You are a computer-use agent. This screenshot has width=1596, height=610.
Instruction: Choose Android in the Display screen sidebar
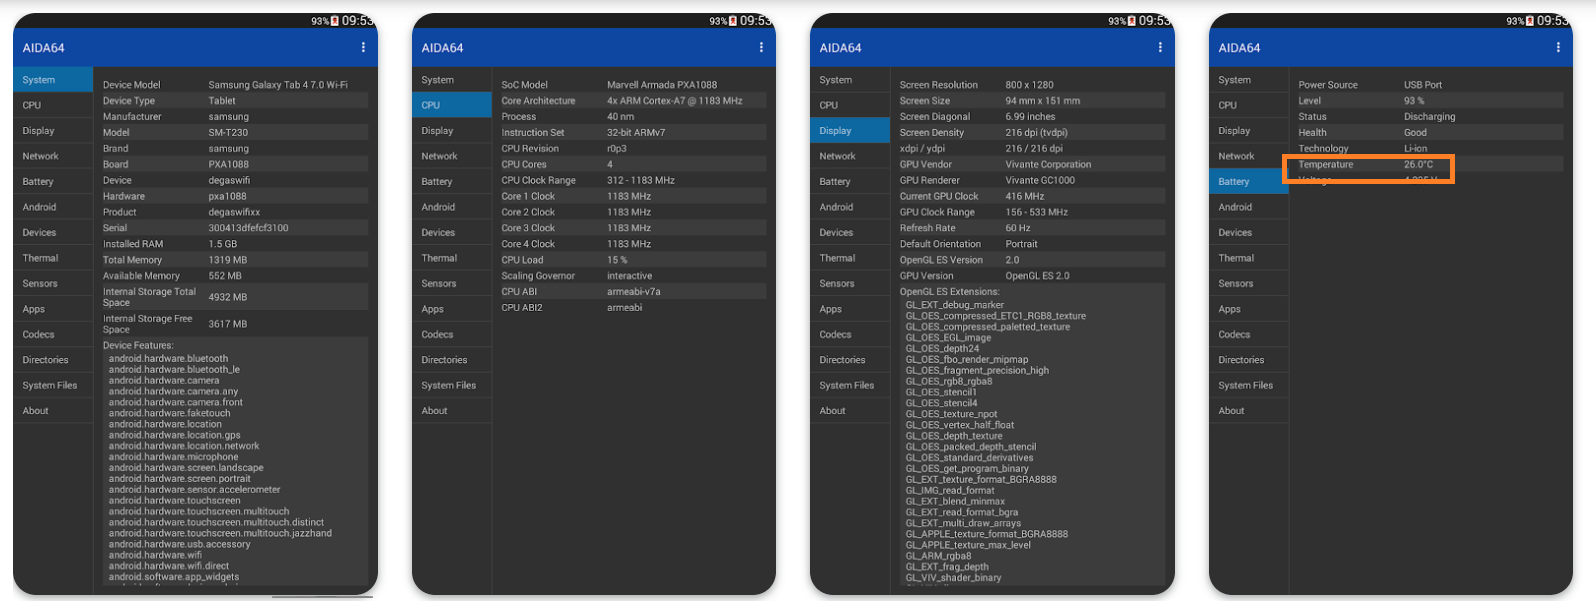(850, 207)
